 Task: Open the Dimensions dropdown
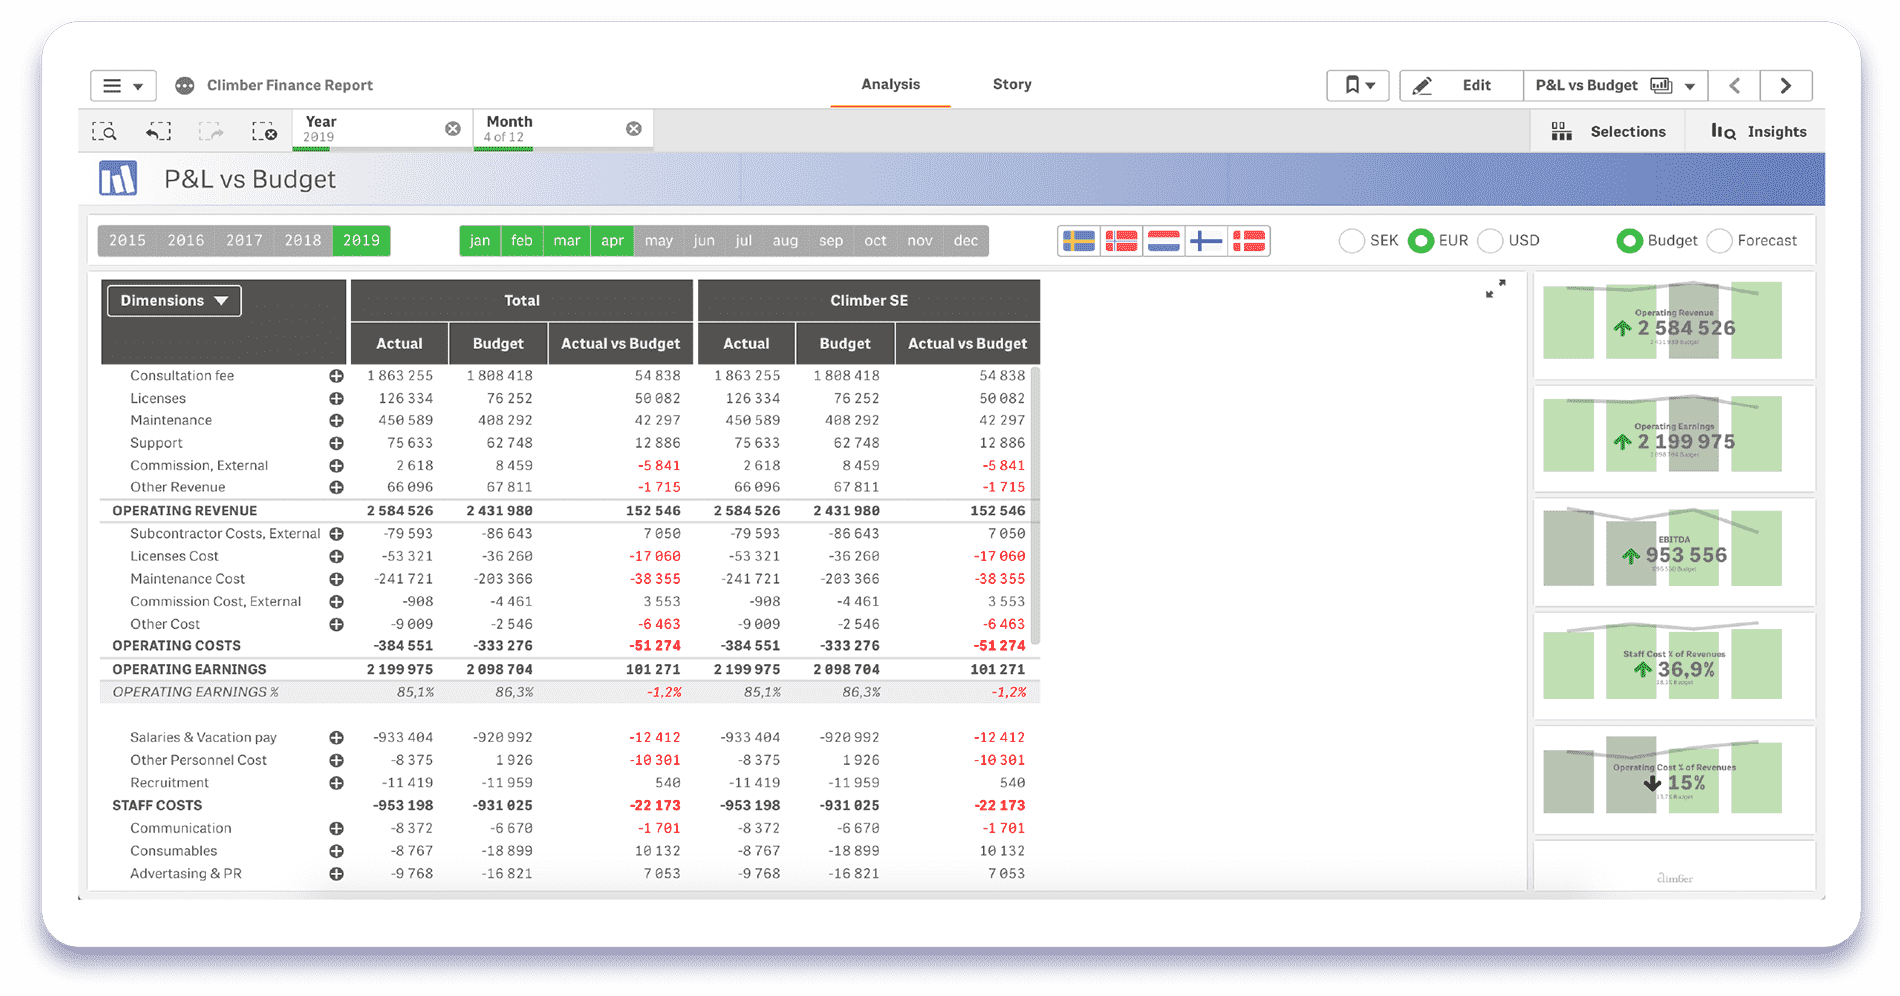[174, 300]
